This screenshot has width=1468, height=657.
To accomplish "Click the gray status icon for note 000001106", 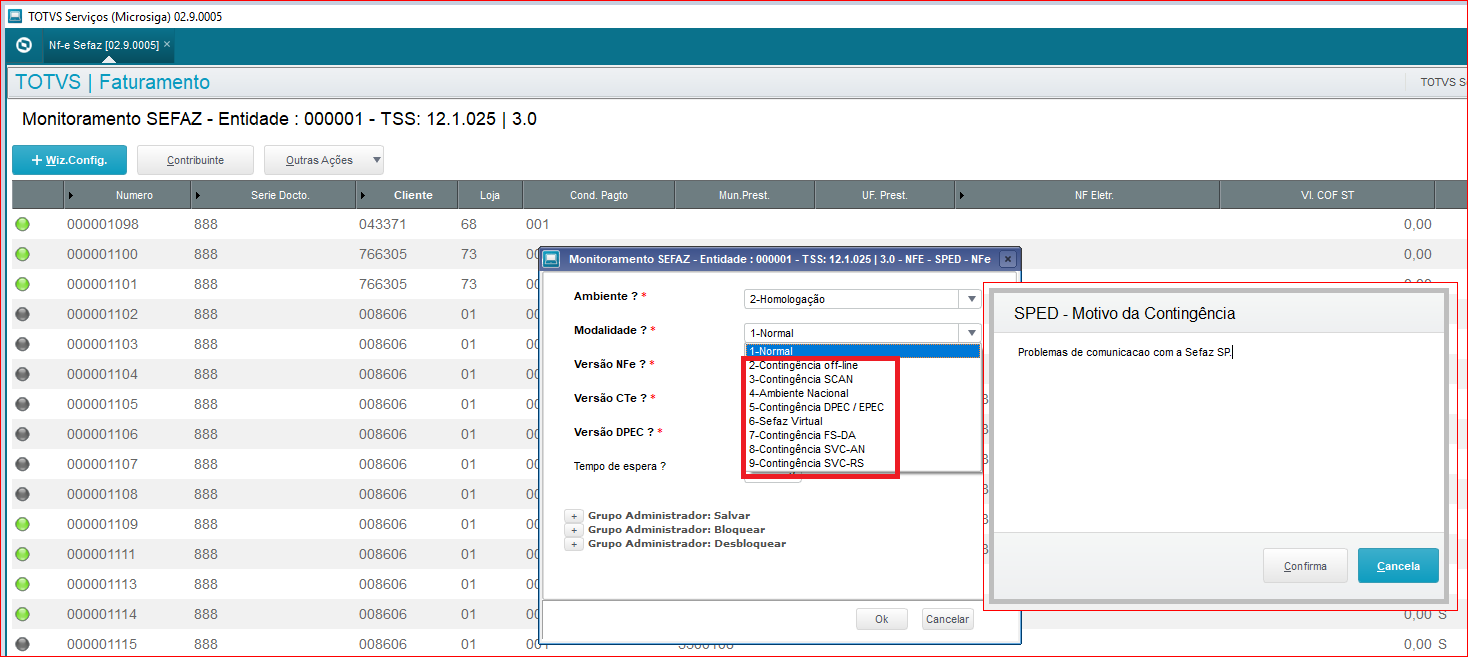I will click(23, 434).
